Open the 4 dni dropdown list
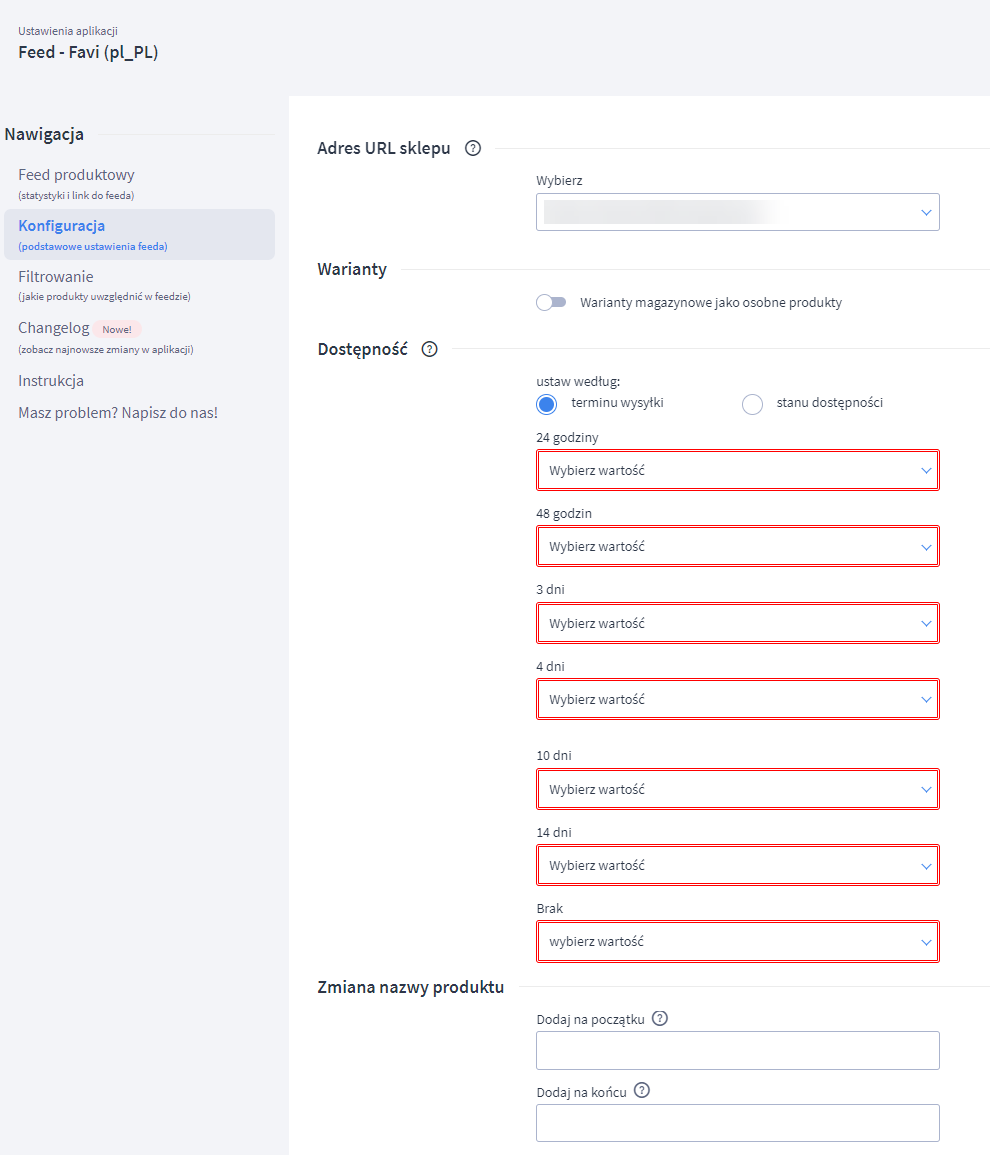 coord(737,698)
